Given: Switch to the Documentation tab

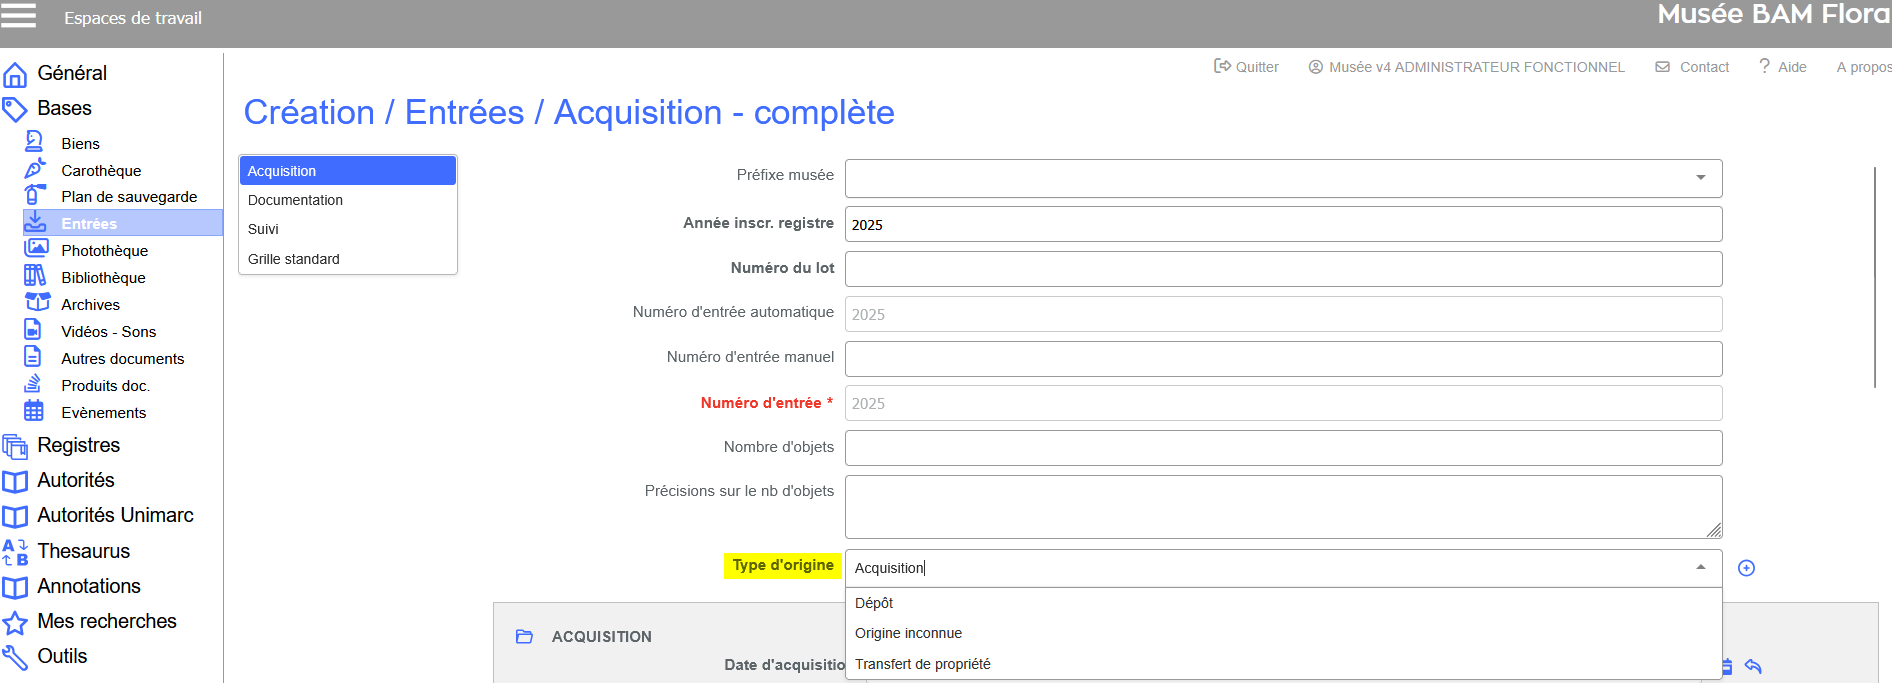Looking at the screenshot, I should (295, 200).
